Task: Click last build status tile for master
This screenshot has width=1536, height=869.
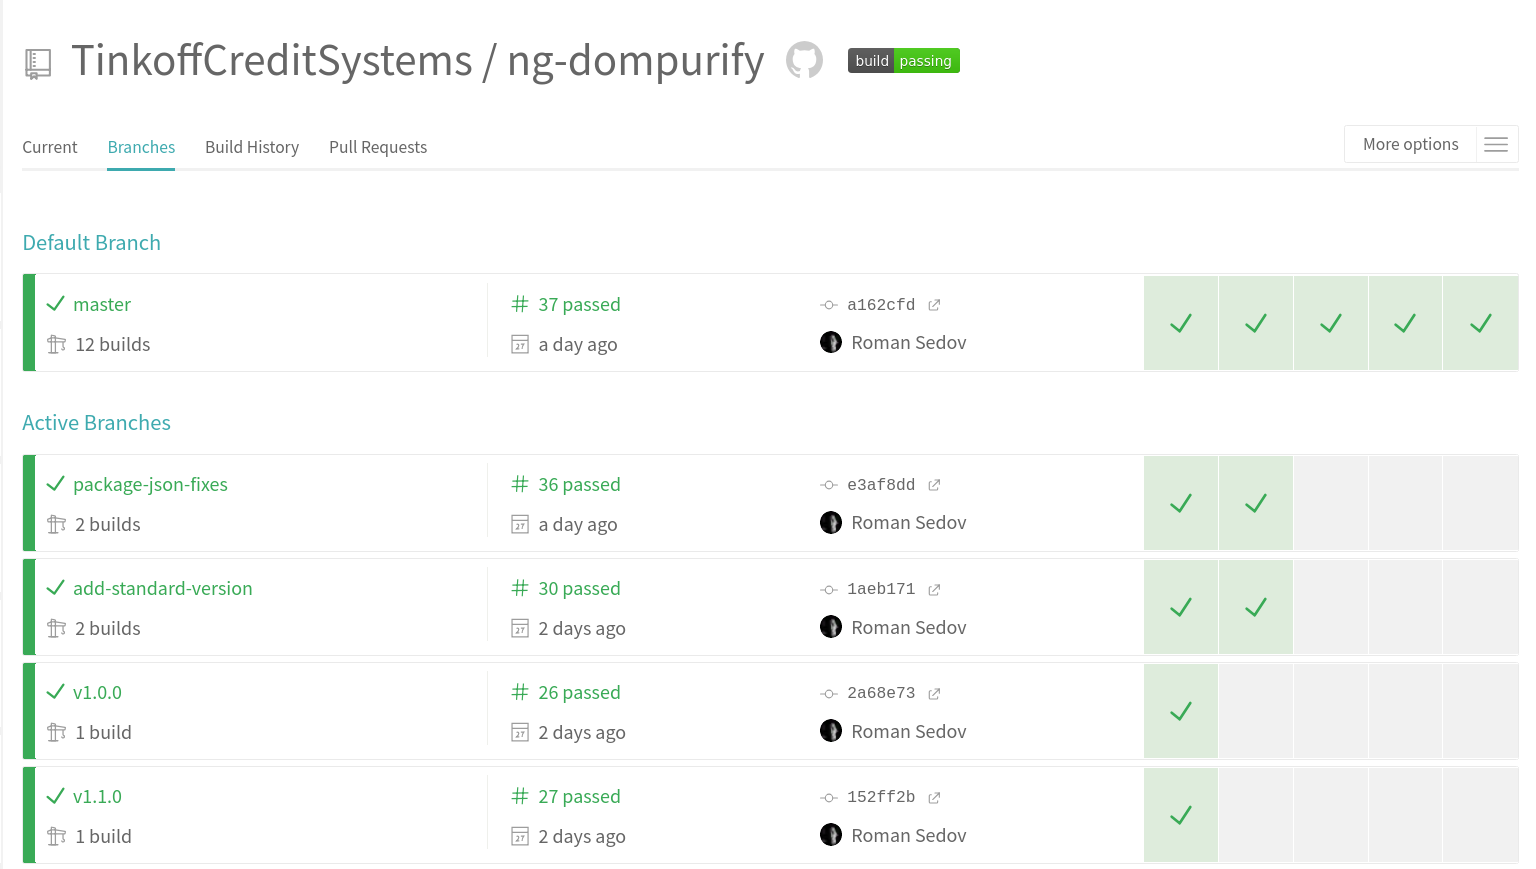Action: [1480, 323]
